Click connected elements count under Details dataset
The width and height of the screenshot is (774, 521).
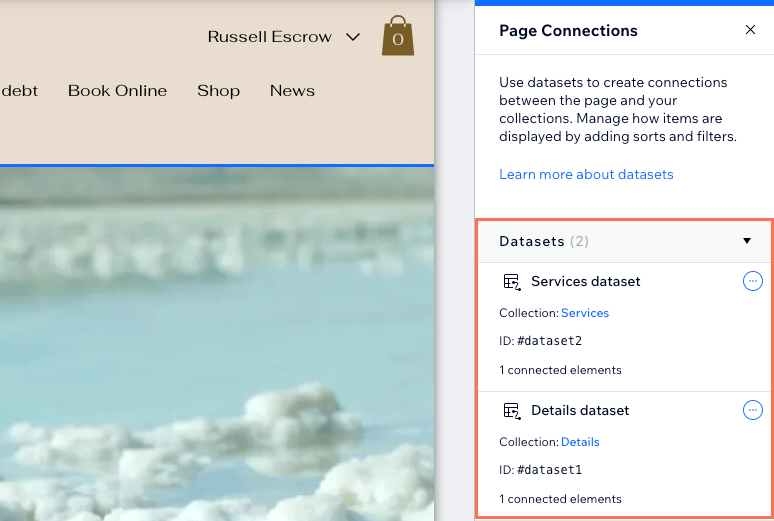pyautogui.click(x=560, y=499)
